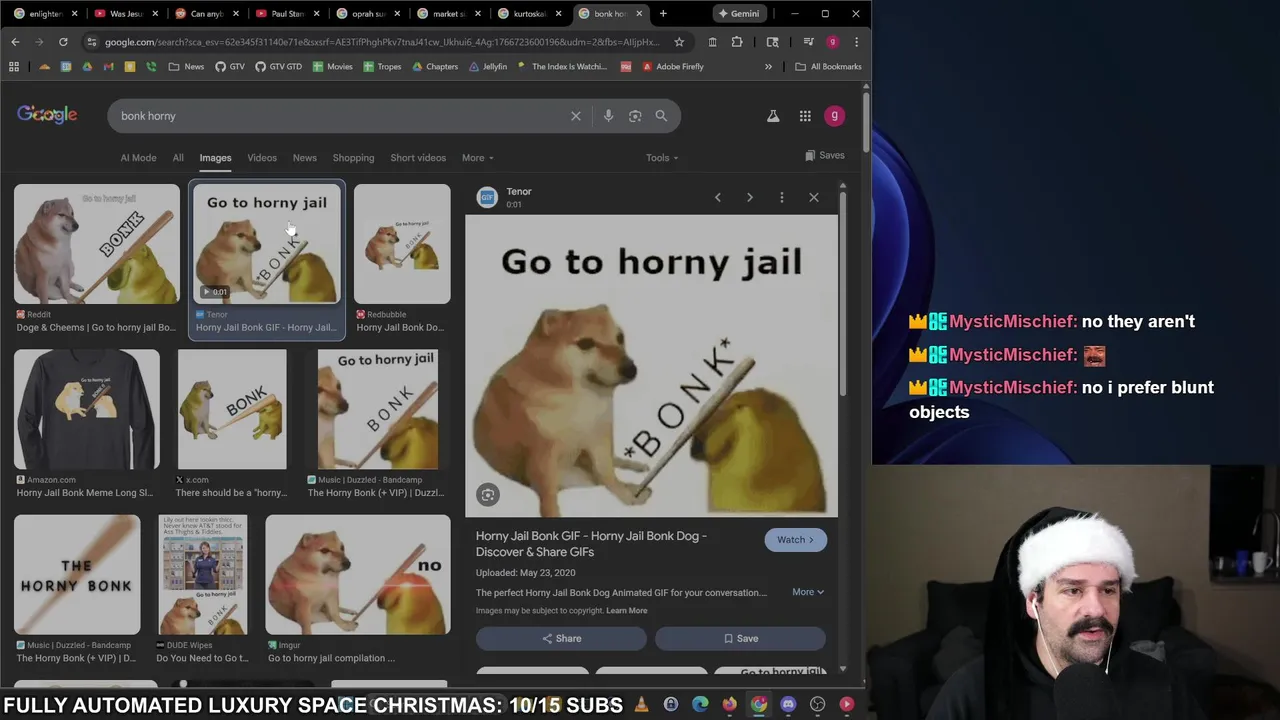Open the All Bookmarks folder
This screenshot has width=1280, height=720.
click(x=828, y=67)
